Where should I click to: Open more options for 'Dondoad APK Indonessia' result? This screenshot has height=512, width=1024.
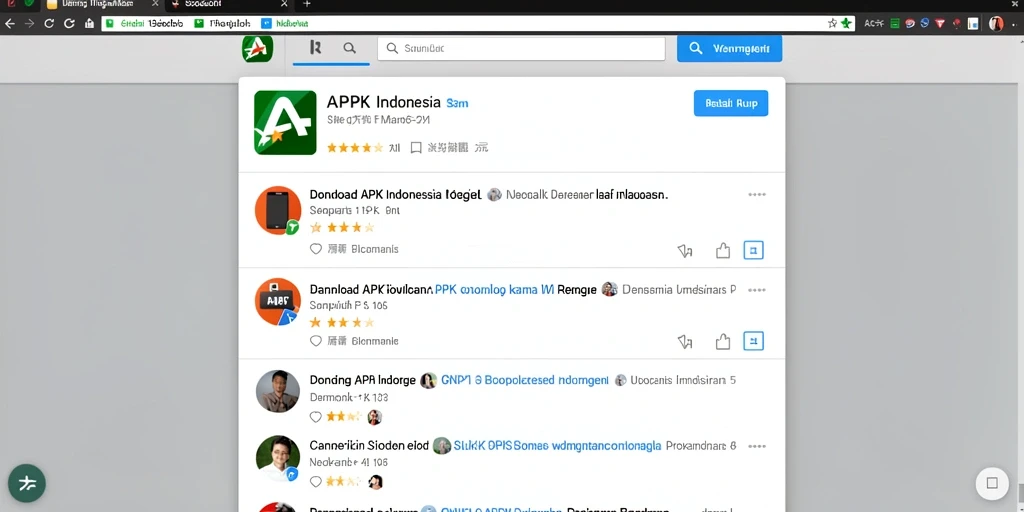pos(757,195)
